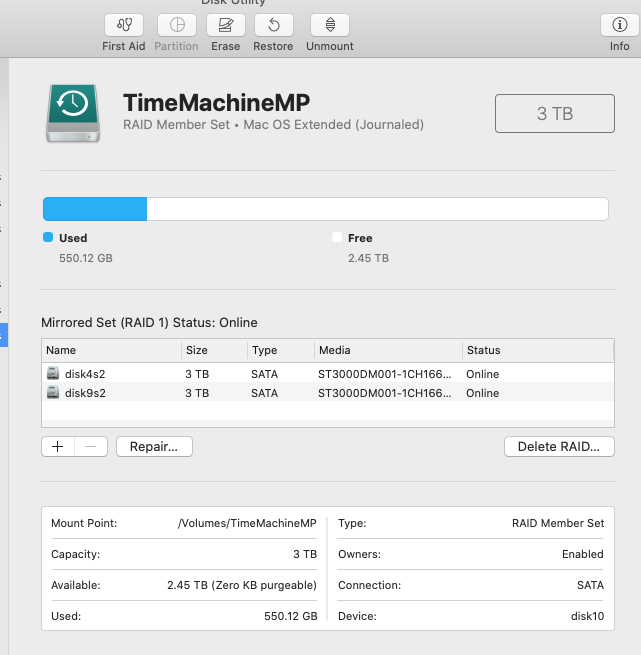The image size is (641, 655).
Task: Click the ST3000DM001 media of disk9s2
Action: click(x=384, y=393)
